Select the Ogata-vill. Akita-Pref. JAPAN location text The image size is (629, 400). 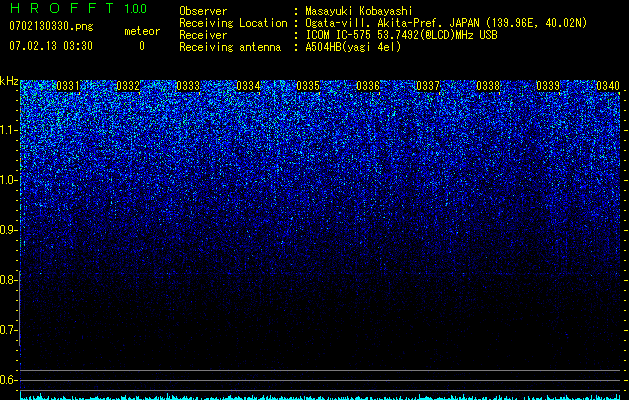tap(446, 23)
